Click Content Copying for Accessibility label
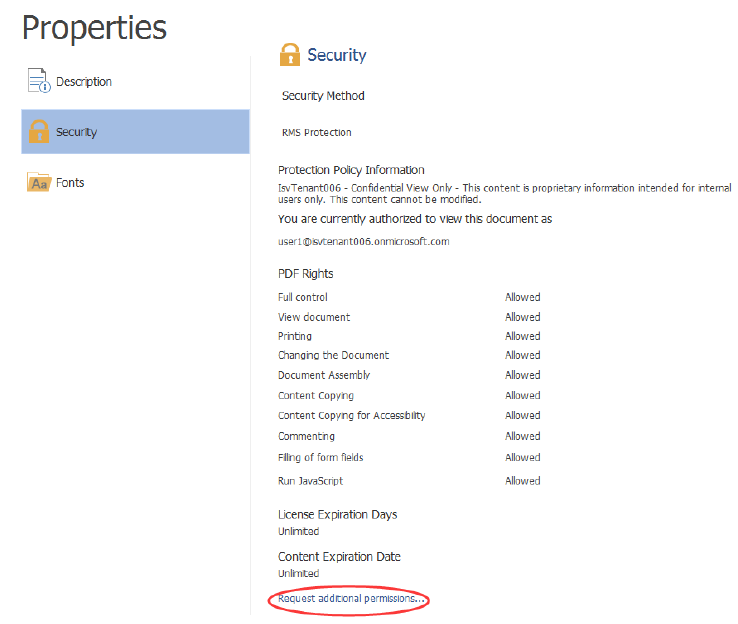This screenshot has width=738, height=624. [351, 415]
